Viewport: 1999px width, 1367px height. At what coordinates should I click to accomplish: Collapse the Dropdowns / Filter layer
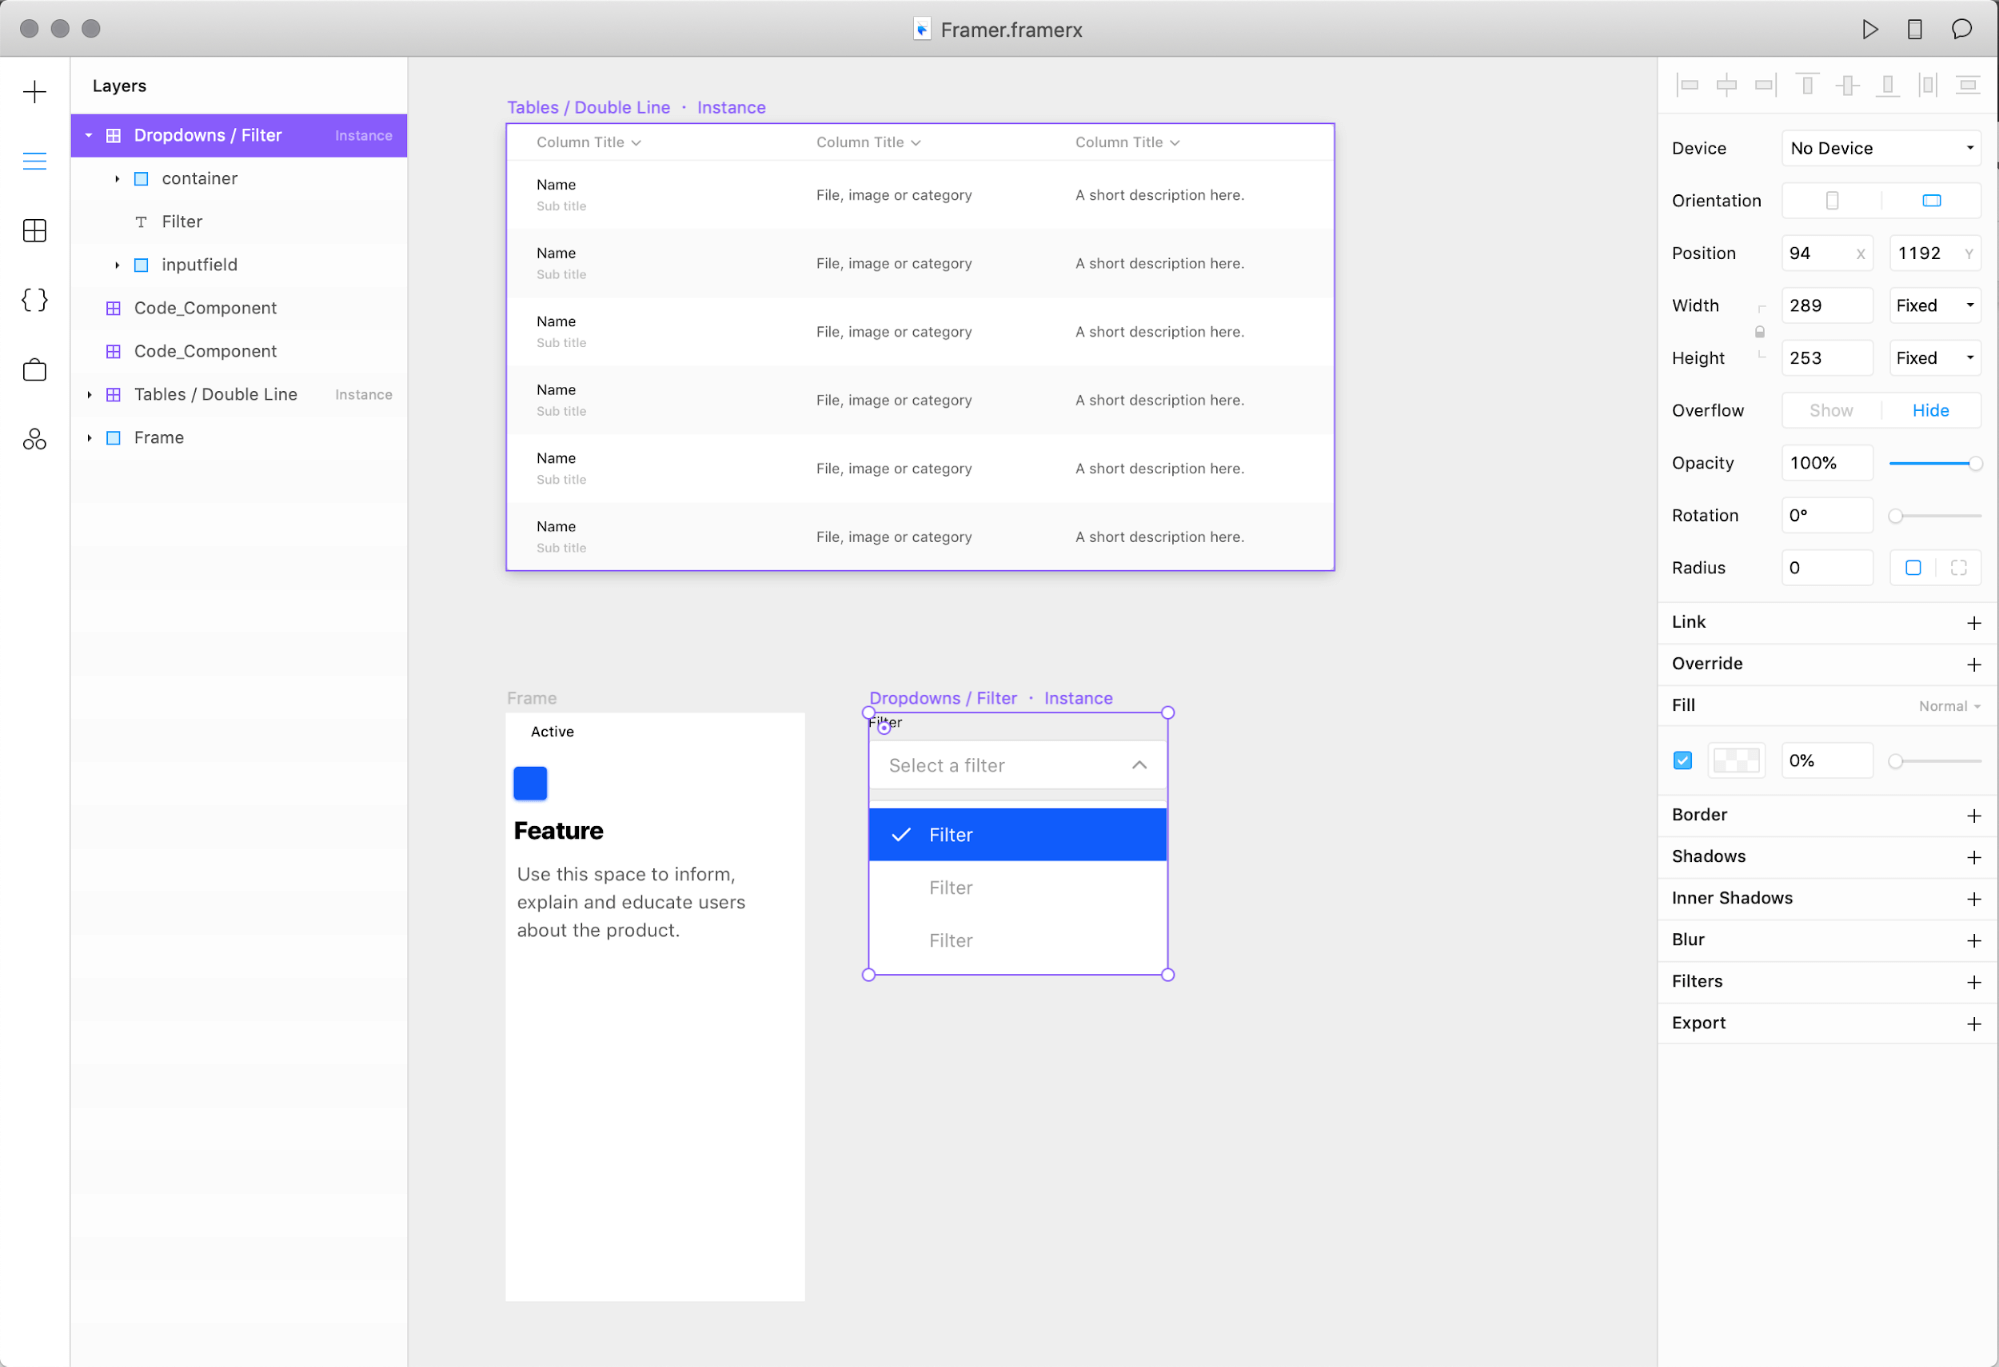[x=89, y=135]
